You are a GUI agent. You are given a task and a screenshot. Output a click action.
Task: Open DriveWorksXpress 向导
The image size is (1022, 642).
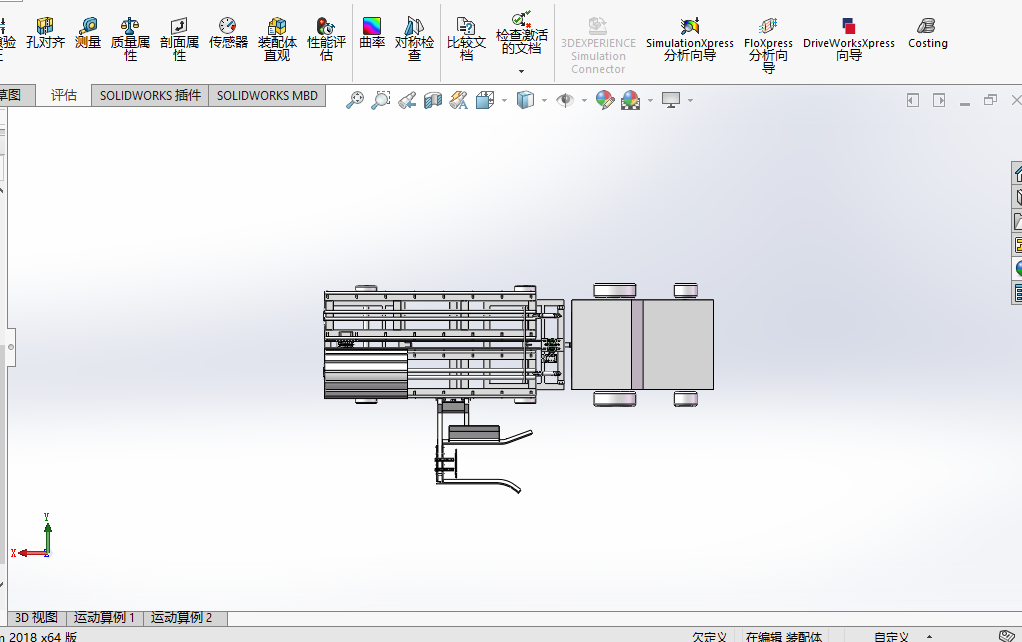pyautogui.click(x=849, y=40)
